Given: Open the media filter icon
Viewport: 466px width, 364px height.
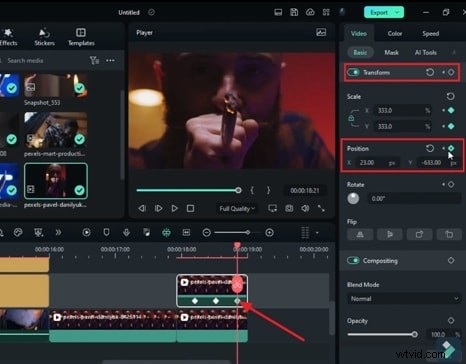Looking at the screenshot, I should coord(94,60).
